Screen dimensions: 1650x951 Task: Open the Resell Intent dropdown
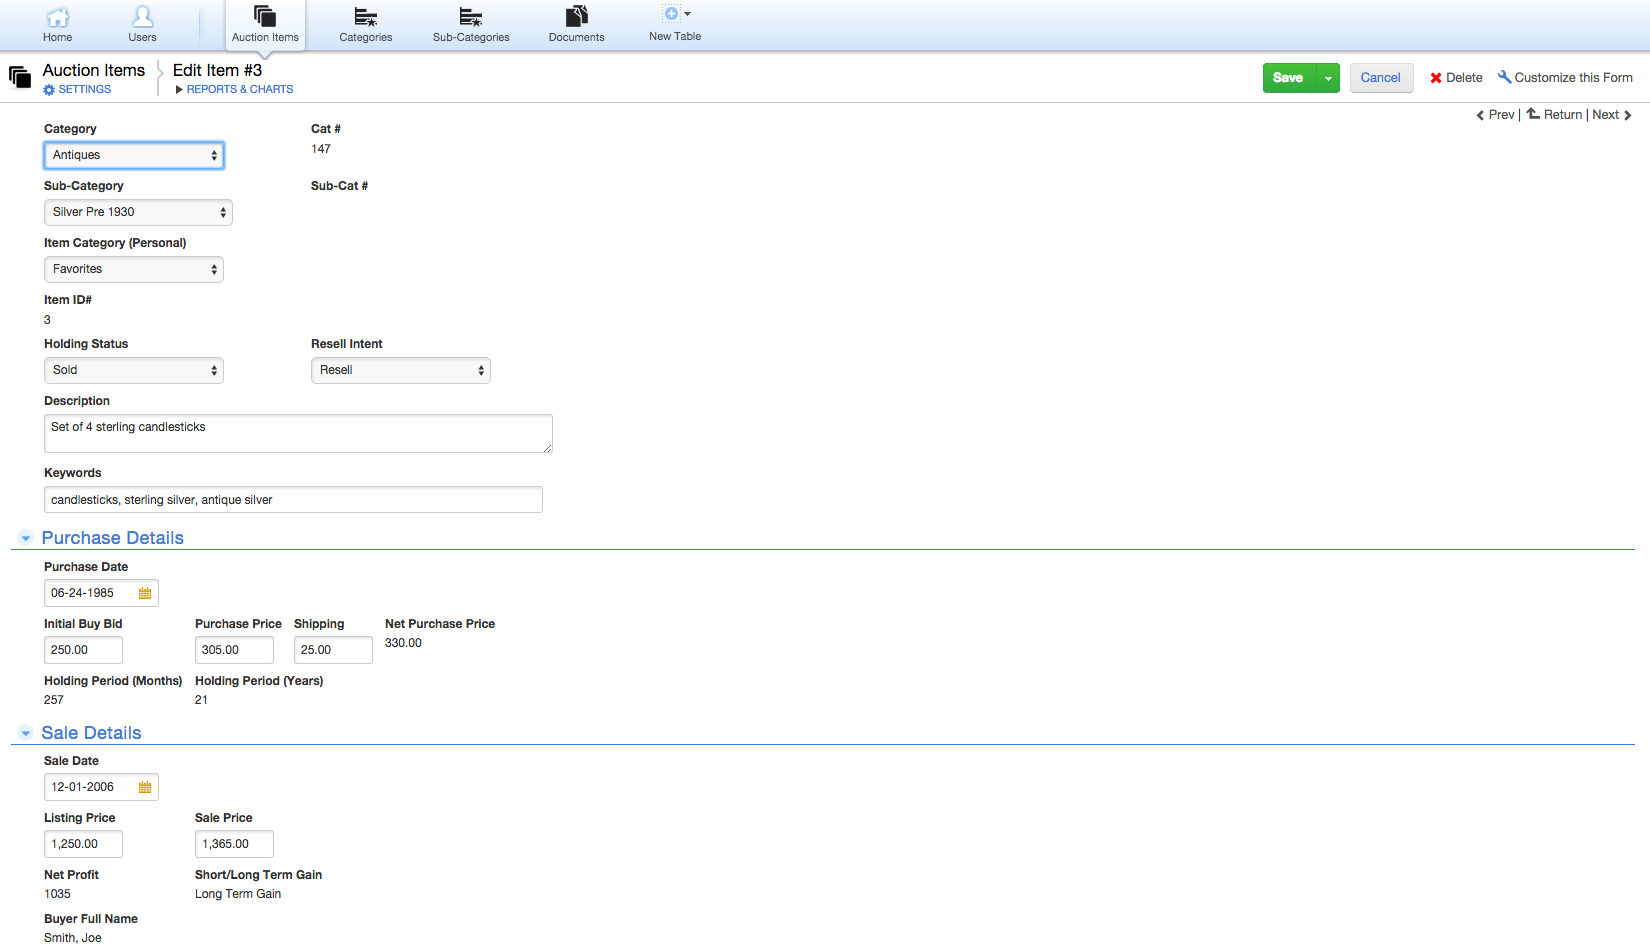[401, 370]
